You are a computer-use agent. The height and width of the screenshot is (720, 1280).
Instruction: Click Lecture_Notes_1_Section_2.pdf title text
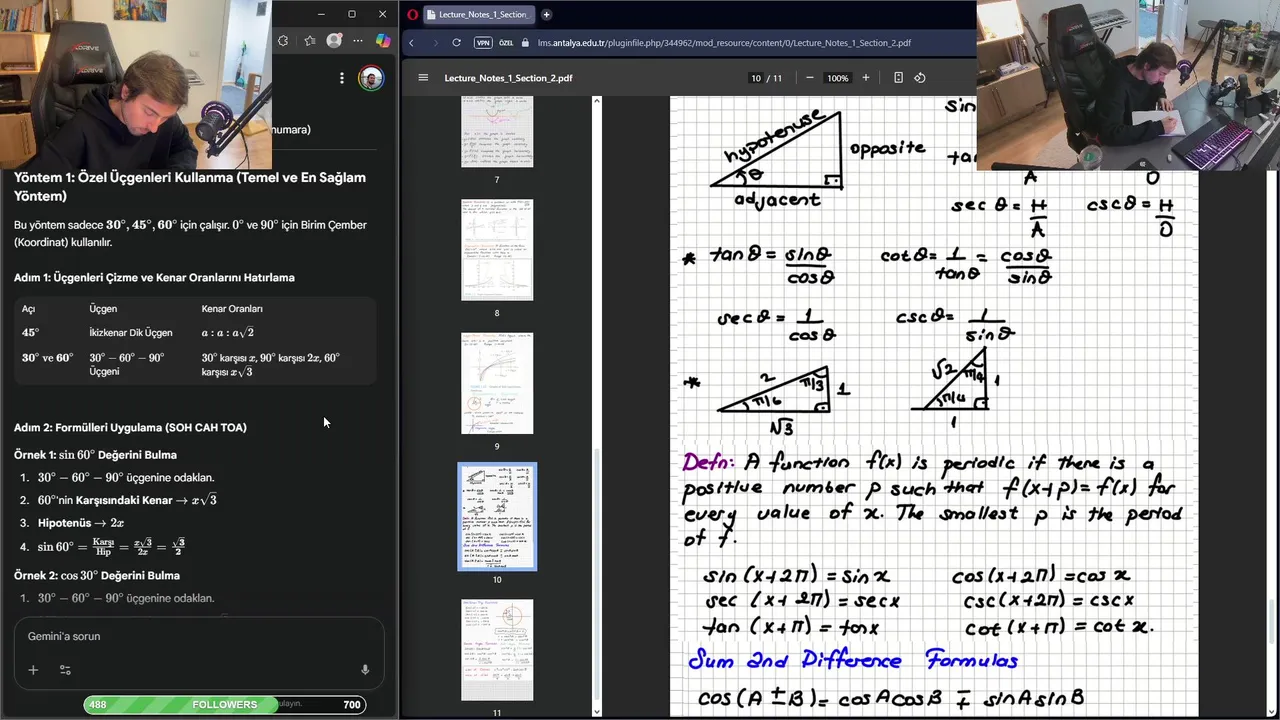click(508, 78)
